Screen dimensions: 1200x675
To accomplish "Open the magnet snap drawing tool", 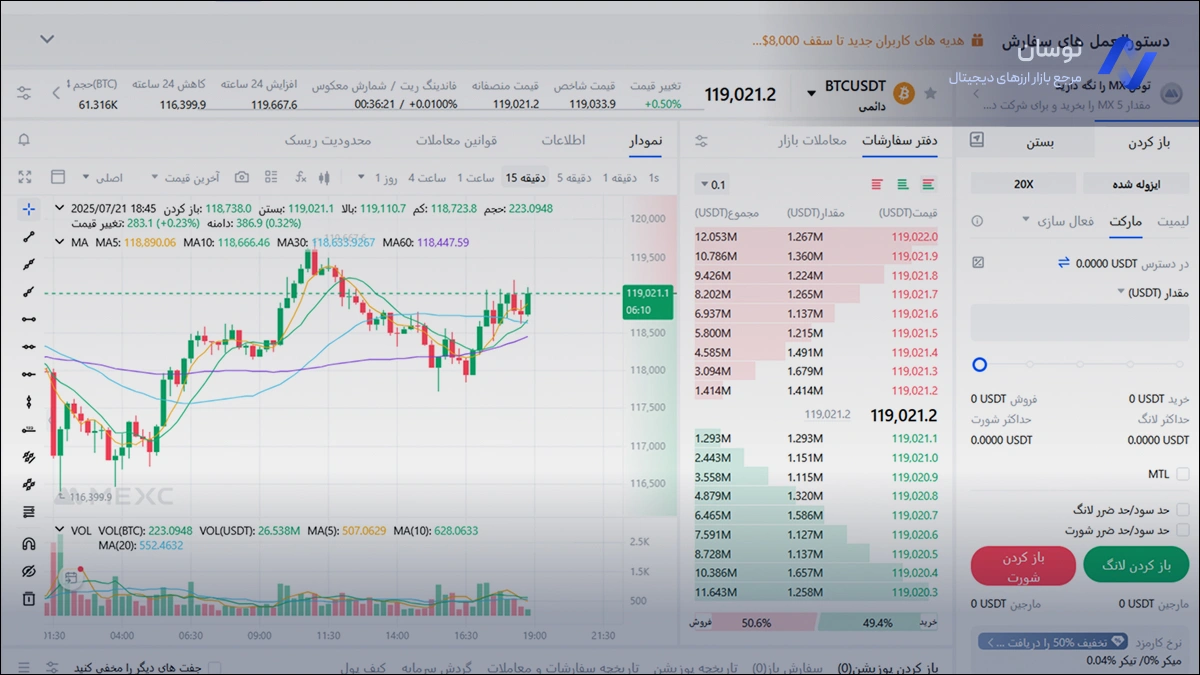I will pos(28,544).
